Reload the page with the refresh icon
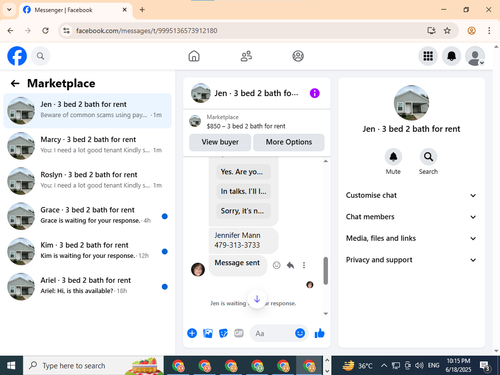Viewport: 500px width, 375px height. 45,31
